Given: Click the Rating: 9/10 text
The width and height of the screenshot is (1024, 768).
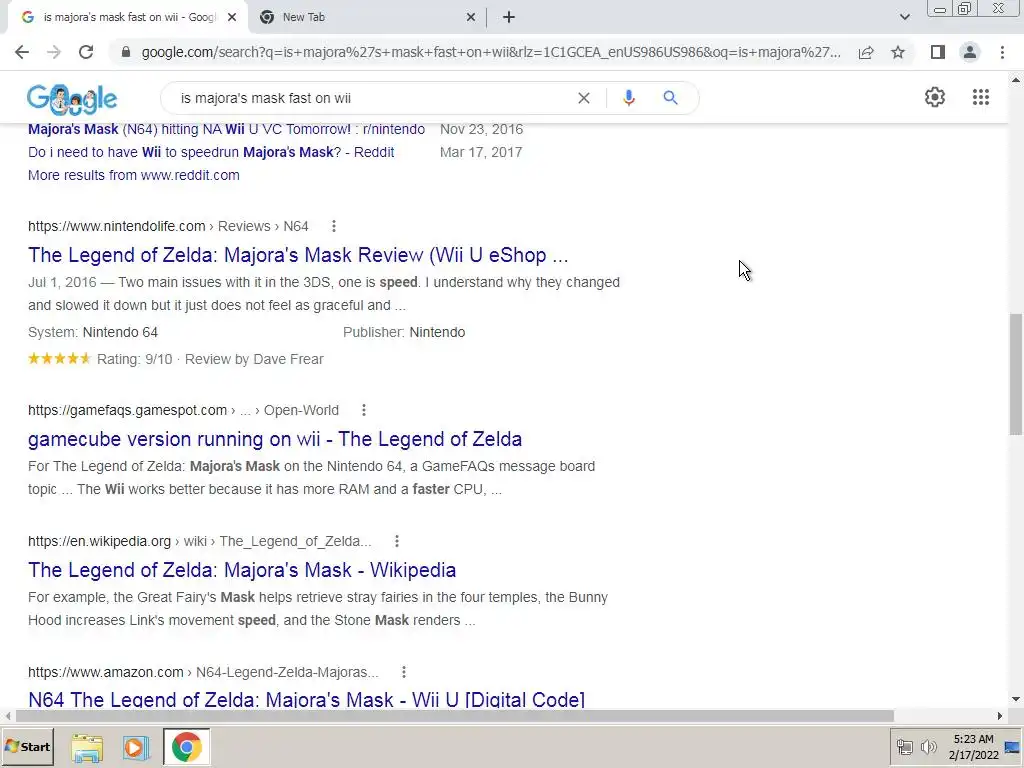Looking at the screenshot, I should point(135,359).
